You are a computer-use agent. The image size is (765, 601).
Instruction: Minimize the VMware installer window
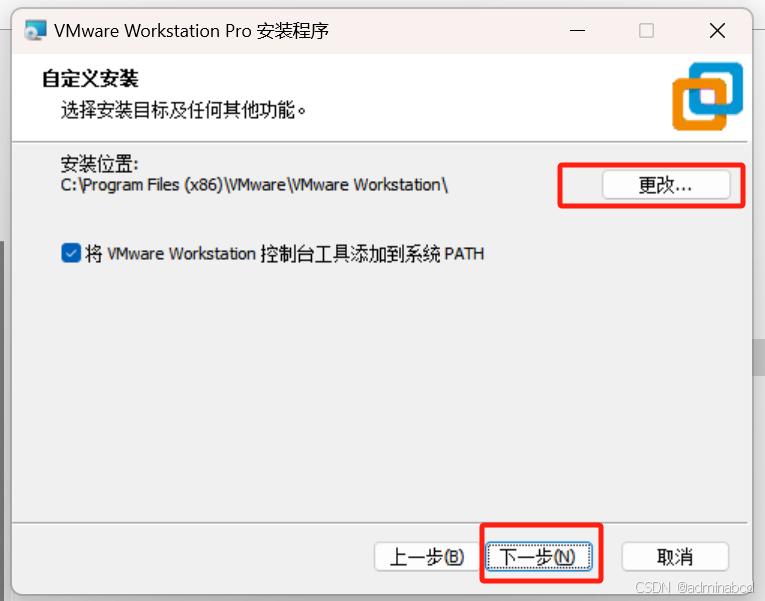pyautogui.click(x=577, y=31)
